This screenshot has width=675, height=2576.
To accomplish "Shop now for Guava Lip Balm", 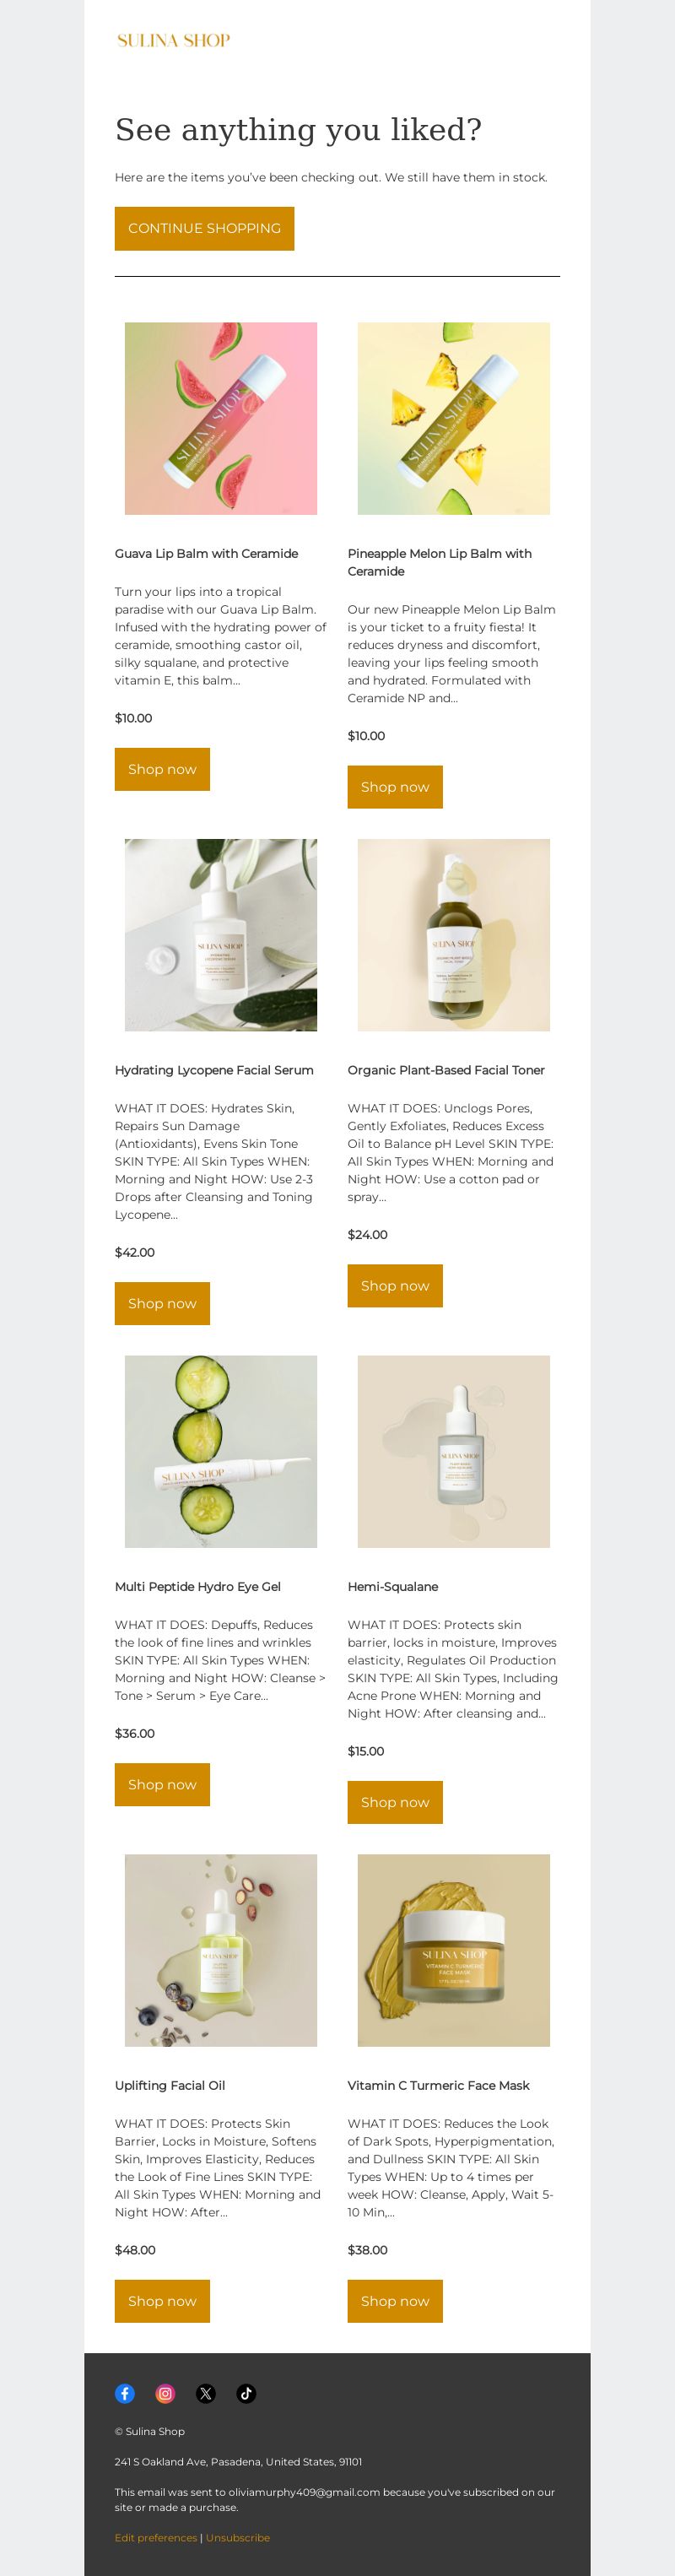I will point(162,769).
